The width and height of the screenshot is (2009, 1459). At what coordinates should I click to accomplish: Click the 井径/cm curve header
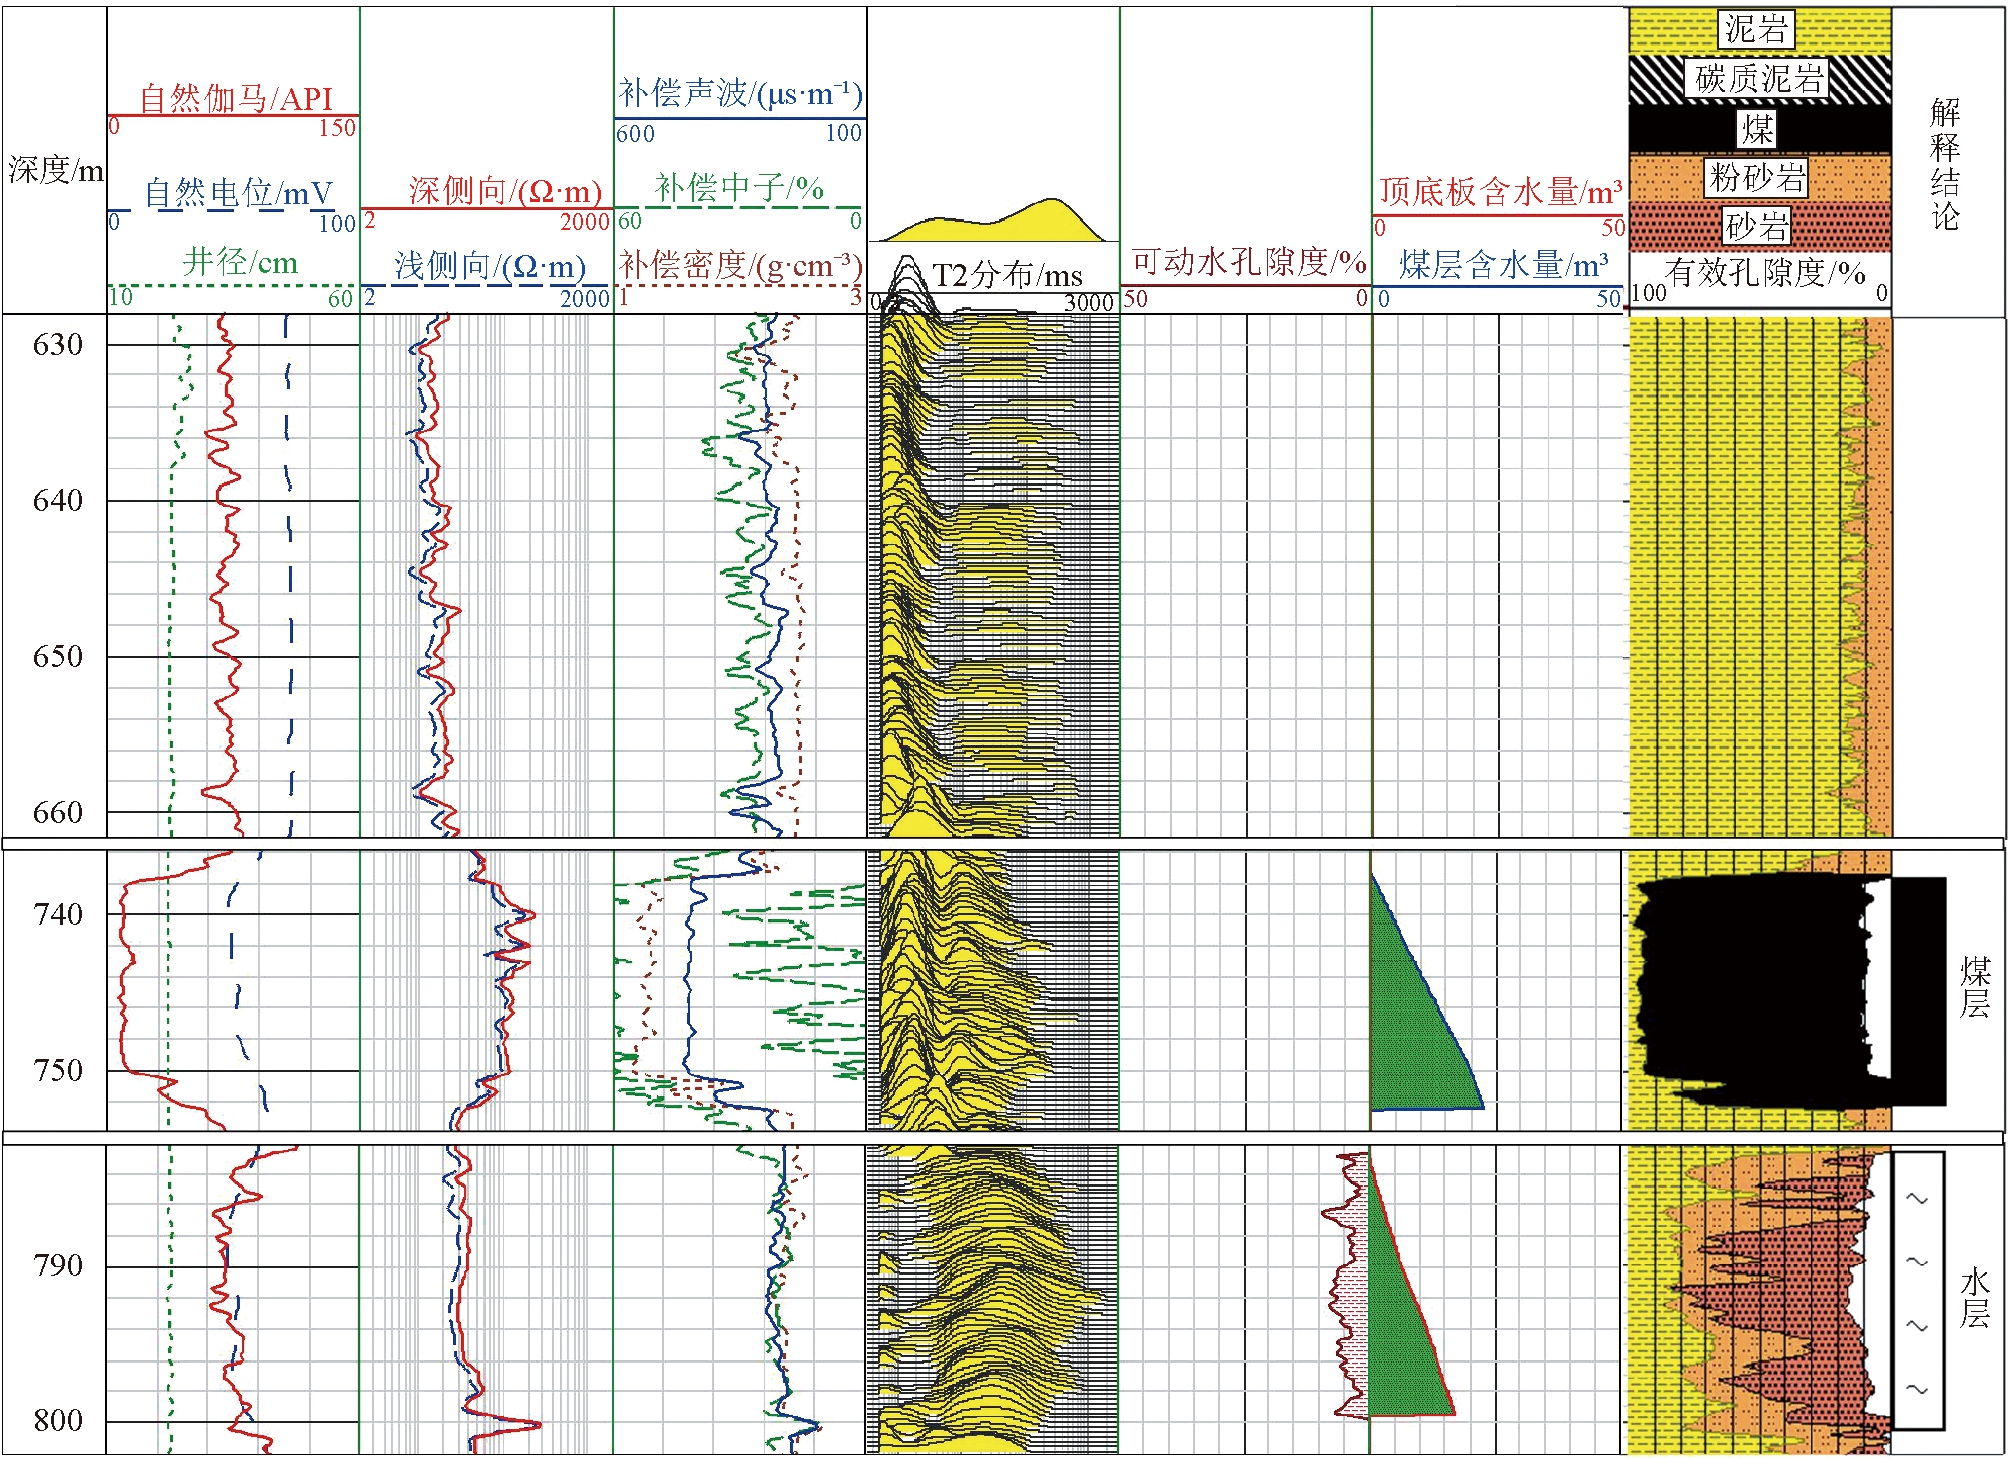point(240,263)
